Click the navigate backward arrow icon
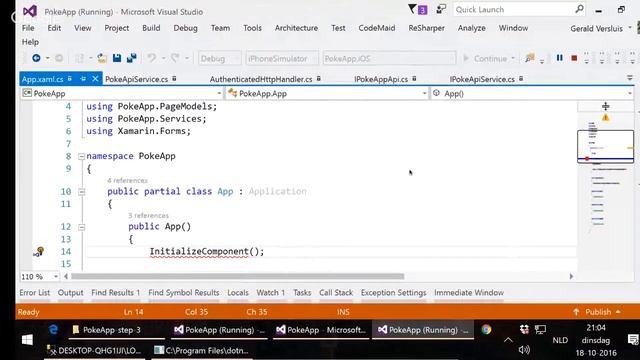This screenshot has width=640, height=360. [36, 58]
